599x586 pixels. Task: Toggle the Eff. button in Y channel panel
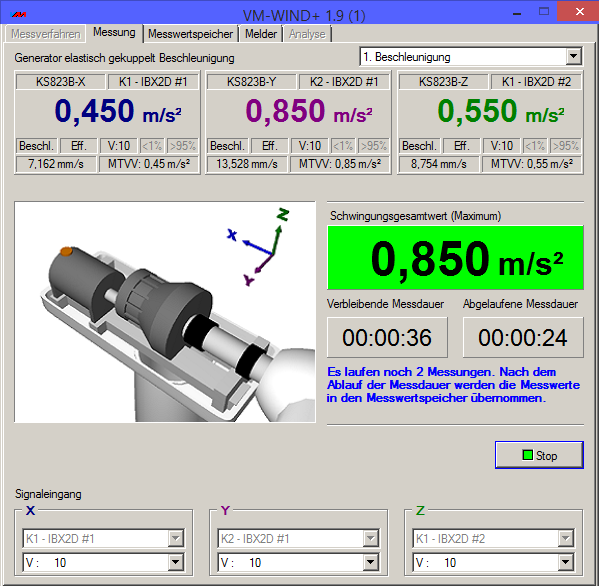pos(270,146)
